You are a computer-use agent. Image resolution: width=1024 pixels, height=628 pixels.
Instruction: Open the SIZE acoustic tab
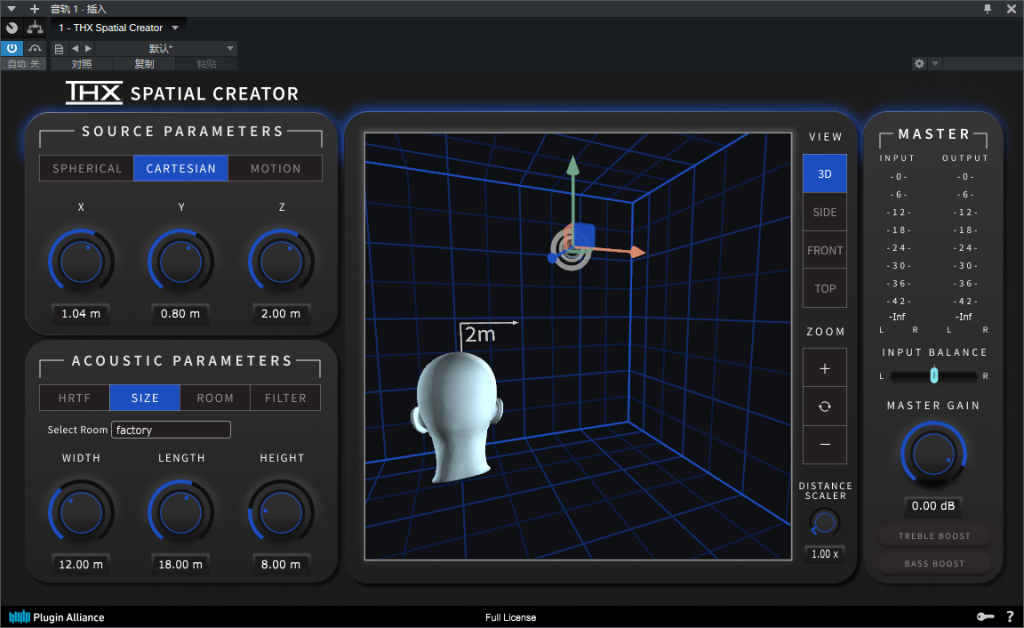tap(145, 398)
